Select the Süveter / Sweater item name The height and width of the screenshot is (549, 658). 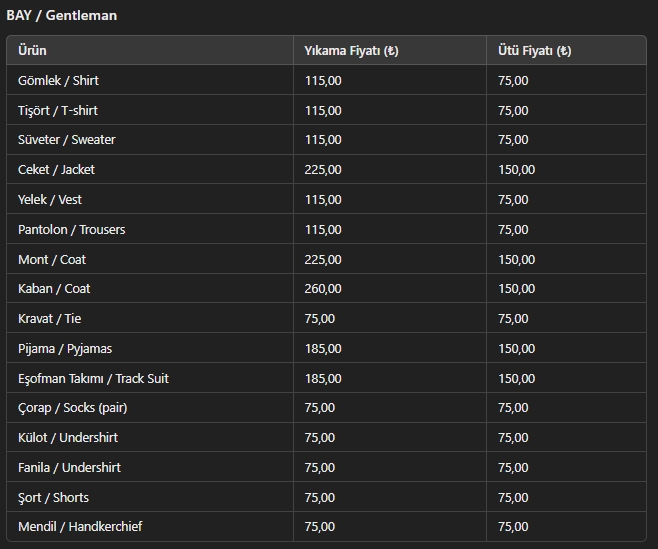66,140
